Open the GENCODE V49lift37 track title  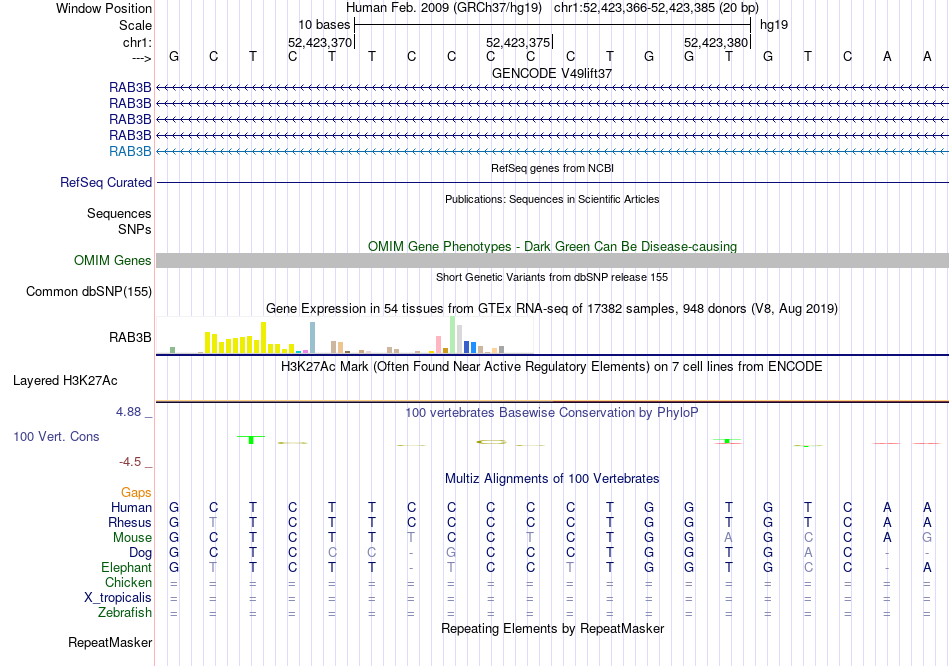(x=552, y=73)
